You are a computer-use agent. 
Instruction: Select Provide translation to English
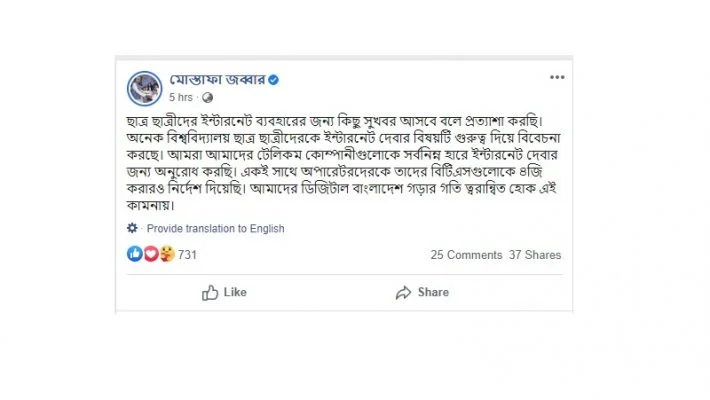click(215, 229)
